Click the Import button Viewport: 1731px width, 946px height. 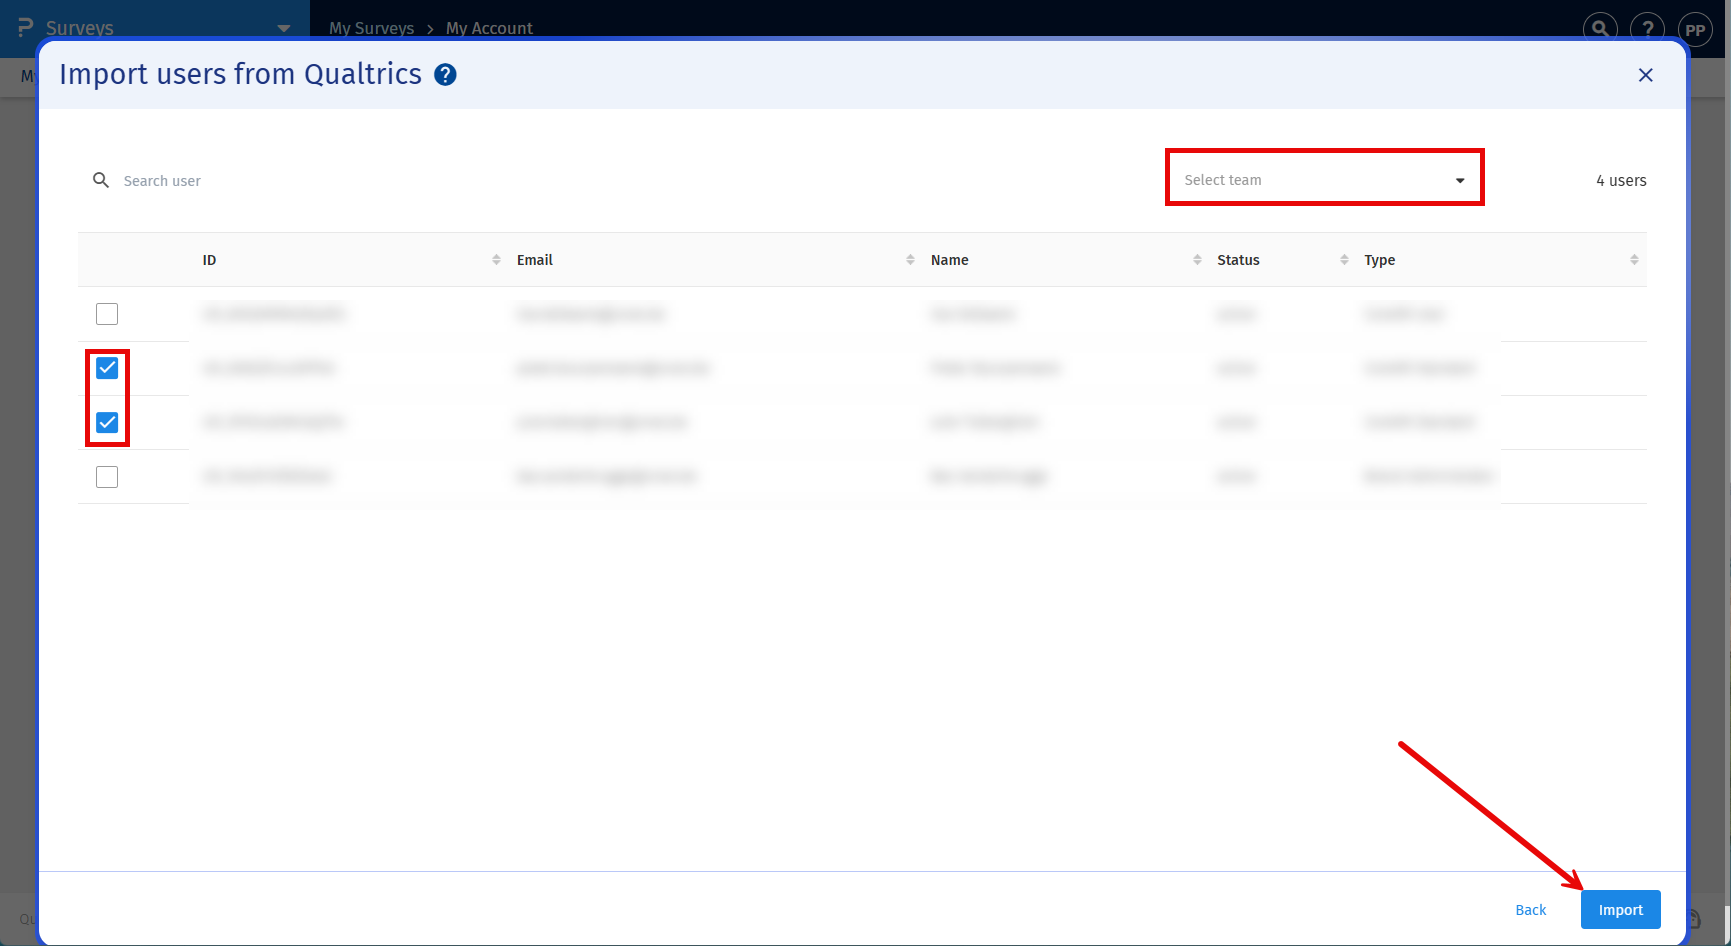click(x=1620, y=910)
